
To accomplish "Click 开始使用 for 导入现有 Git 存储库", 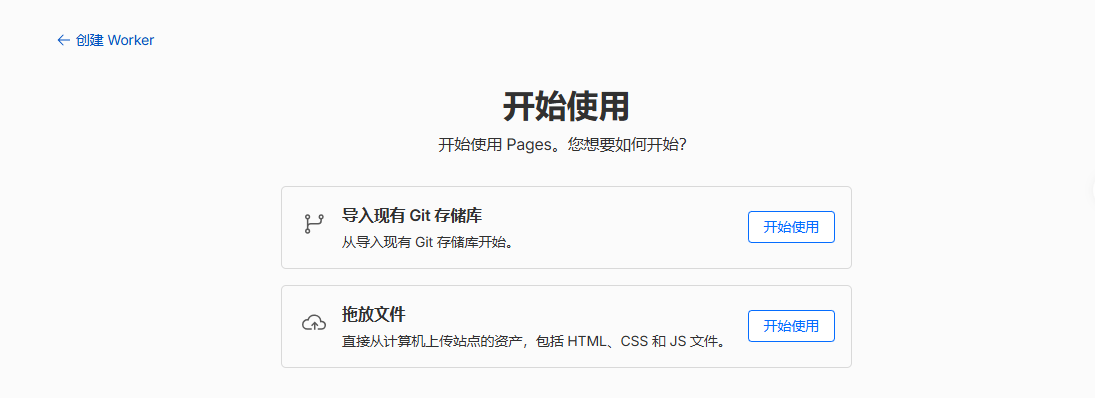I will pyautogui.click(x=791, y=227).
